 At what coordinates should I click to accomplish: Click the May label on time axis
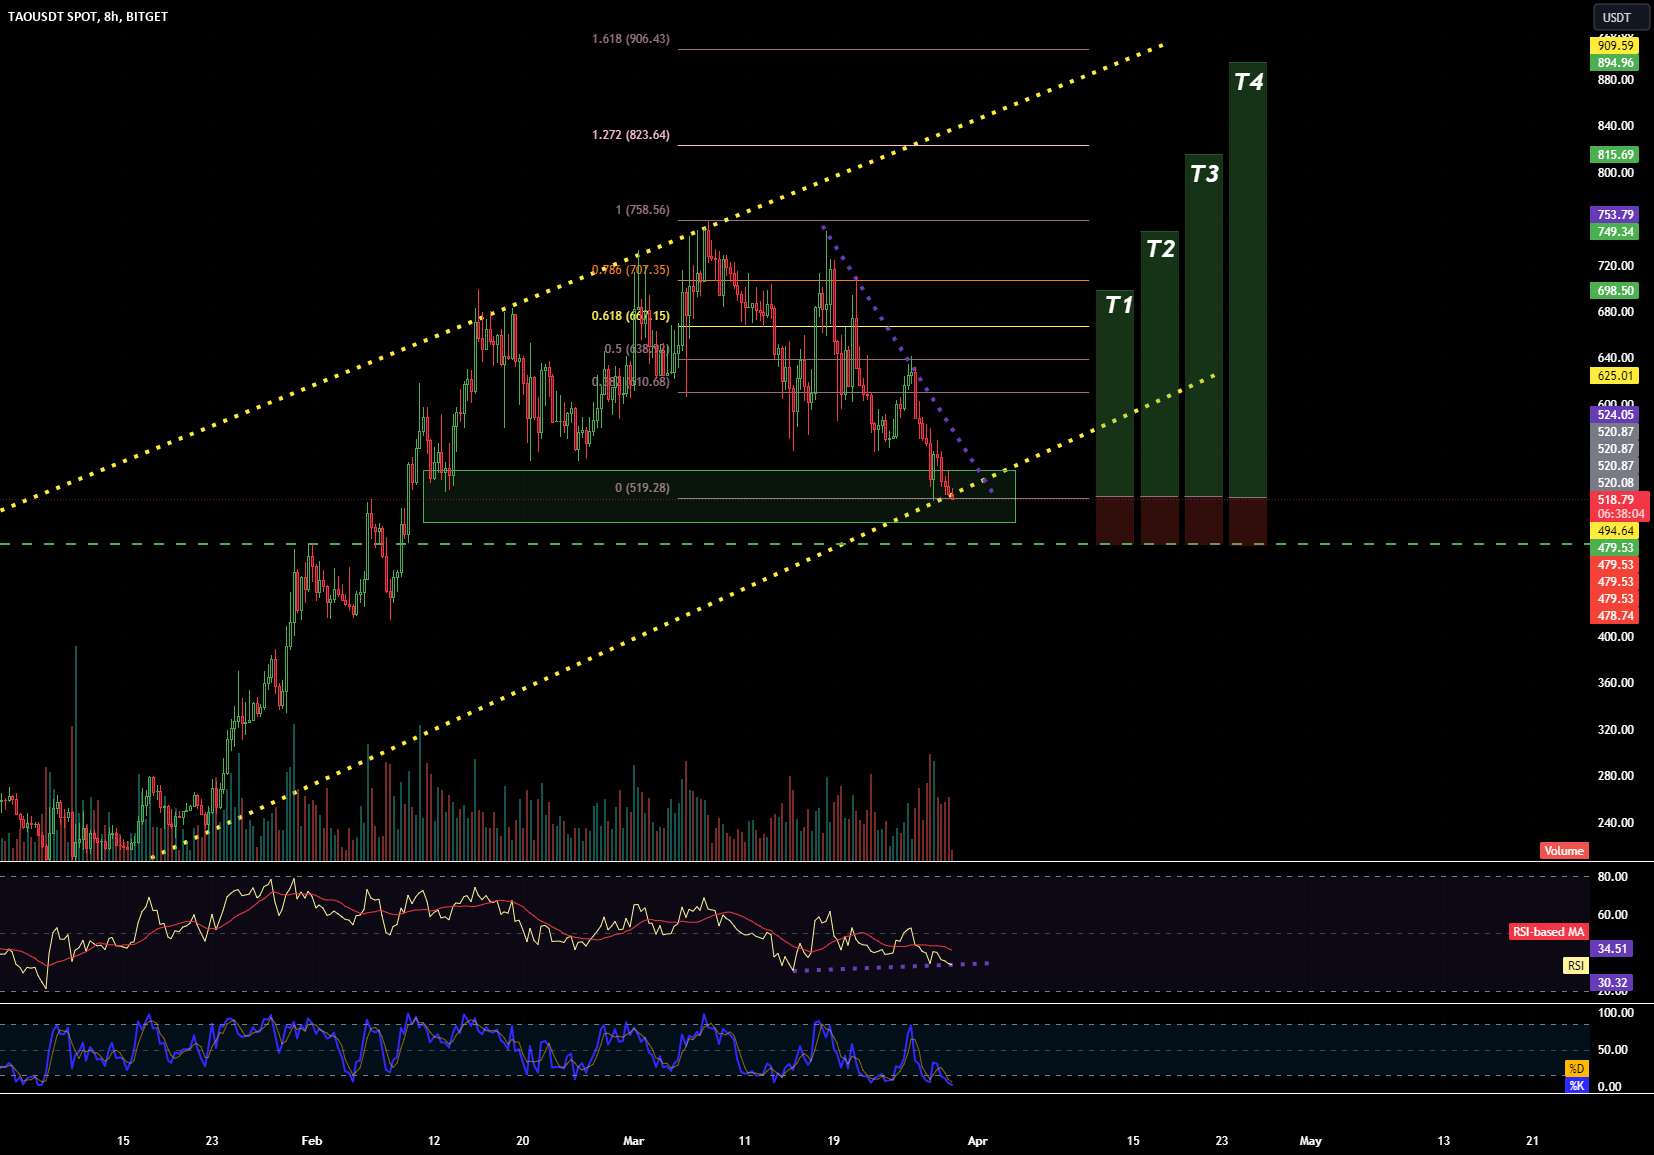(x=1311, y=1141)
